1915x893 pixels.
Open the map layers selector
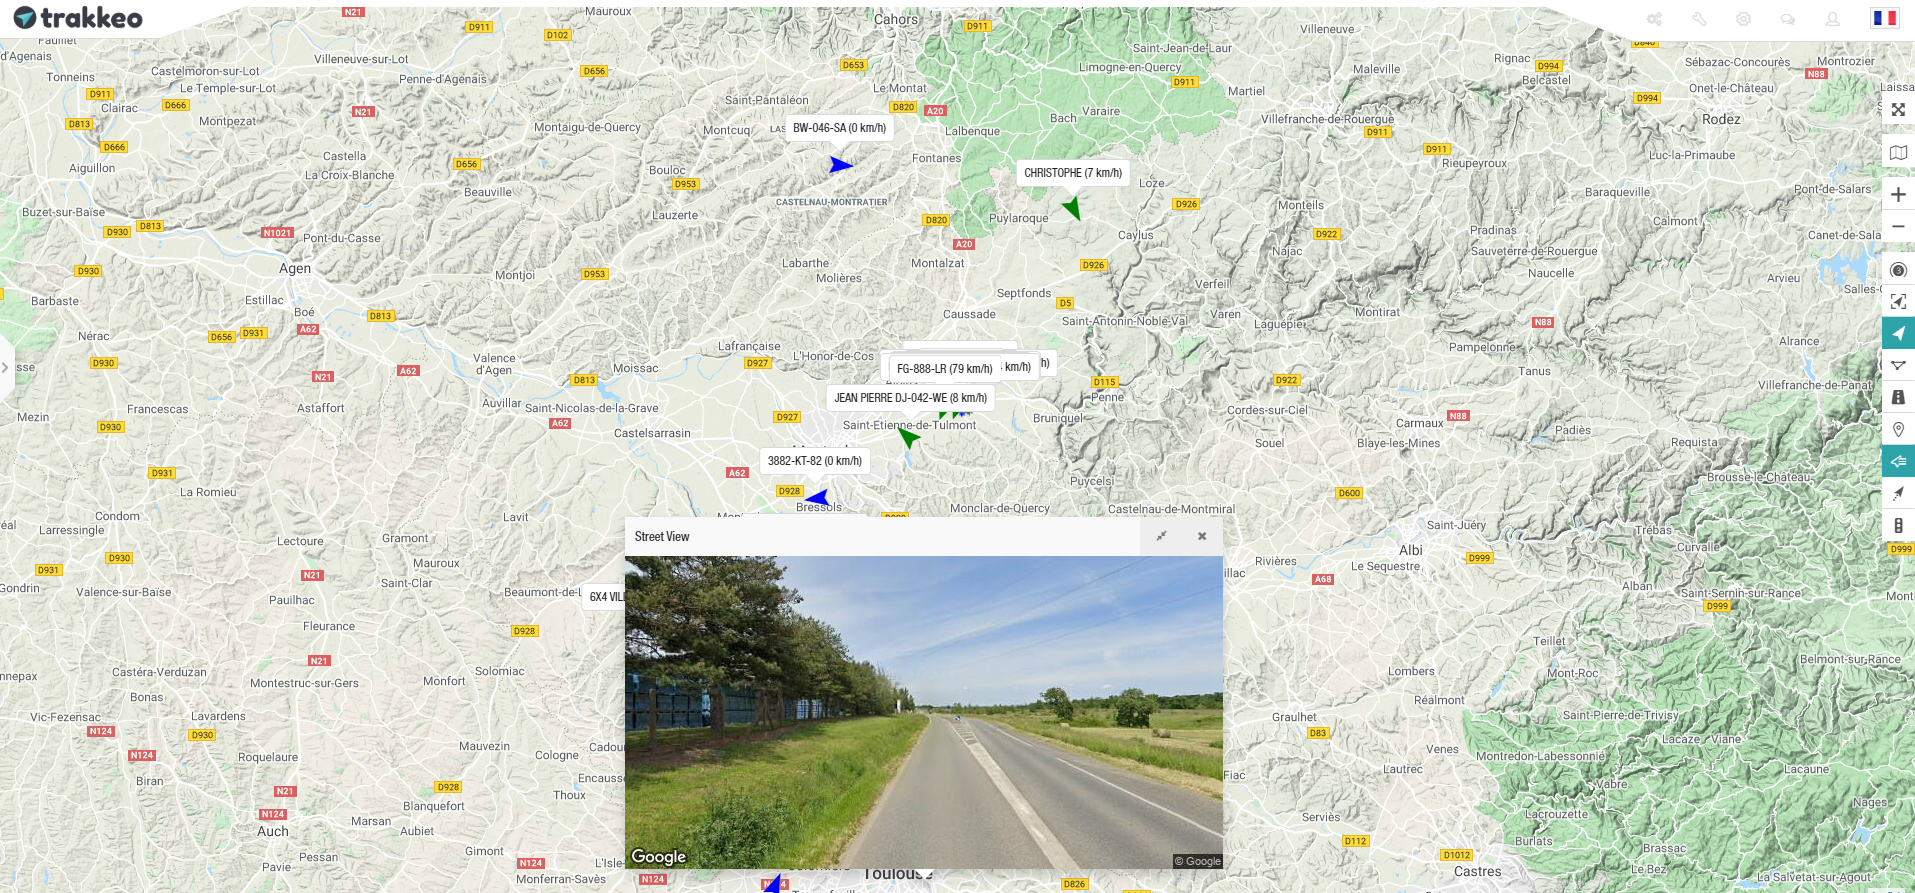pyautogui.click(x=1898, y=153)
